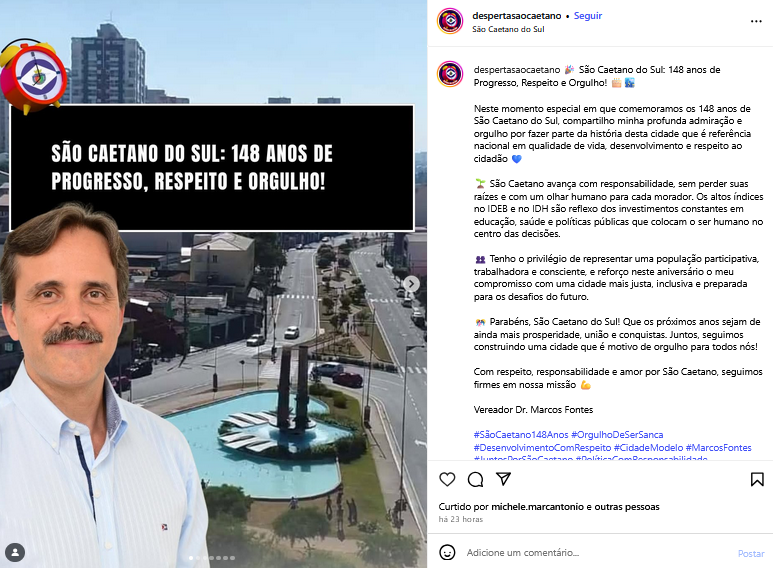This screenshot has width=773, height=568.
Task: Click the #SãoCaetano148Anos hashtag
Action: (521, 435)
